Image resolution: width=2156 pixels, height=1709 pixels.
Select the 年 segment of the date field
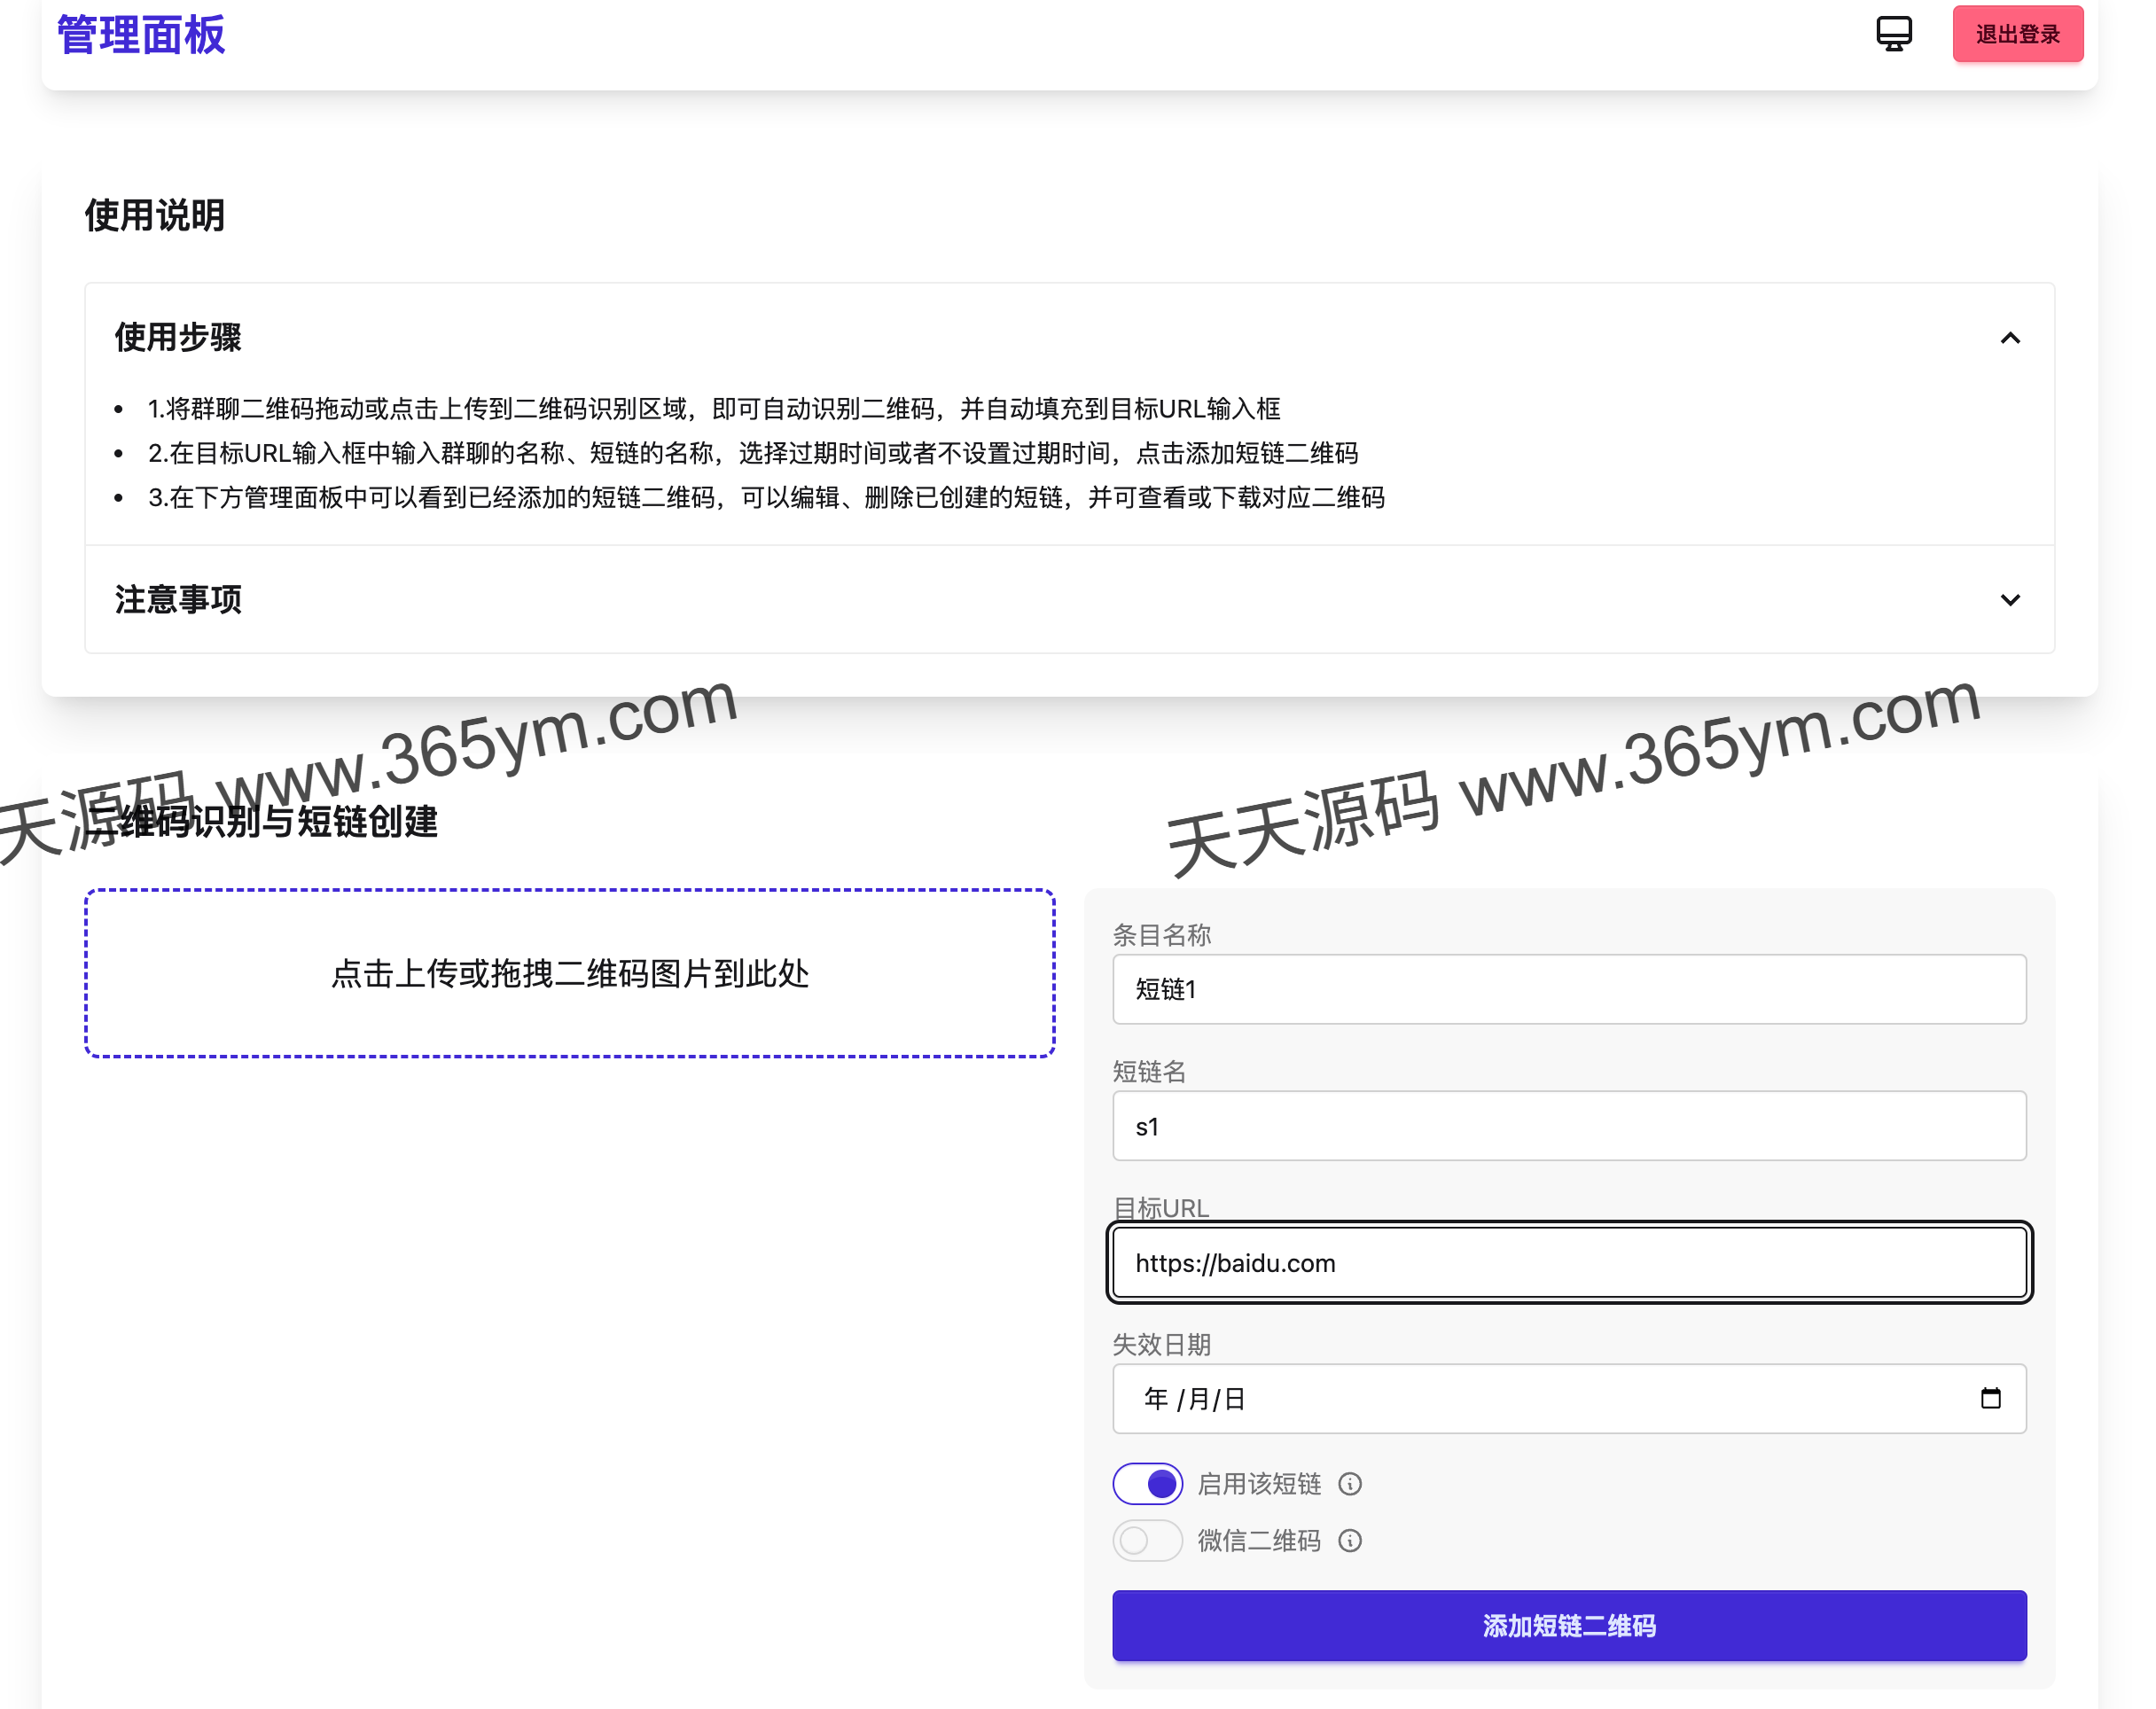point(1155,1399)
